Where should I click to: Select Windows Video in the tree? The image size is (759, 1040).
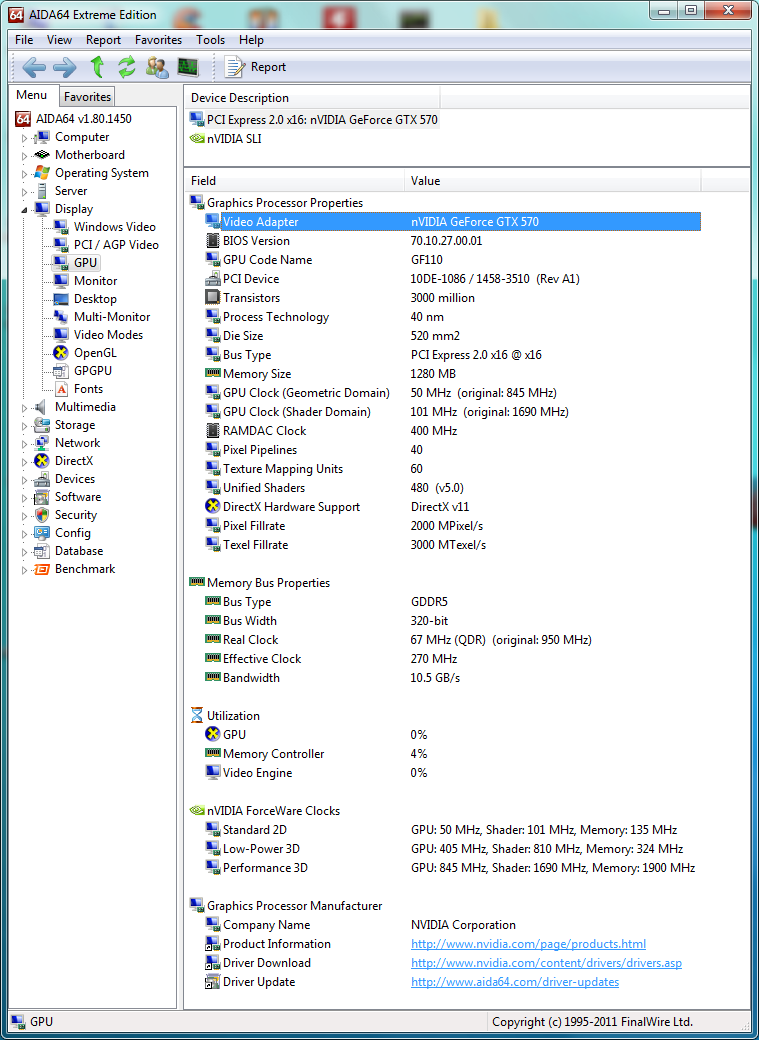tap(115, 227)
